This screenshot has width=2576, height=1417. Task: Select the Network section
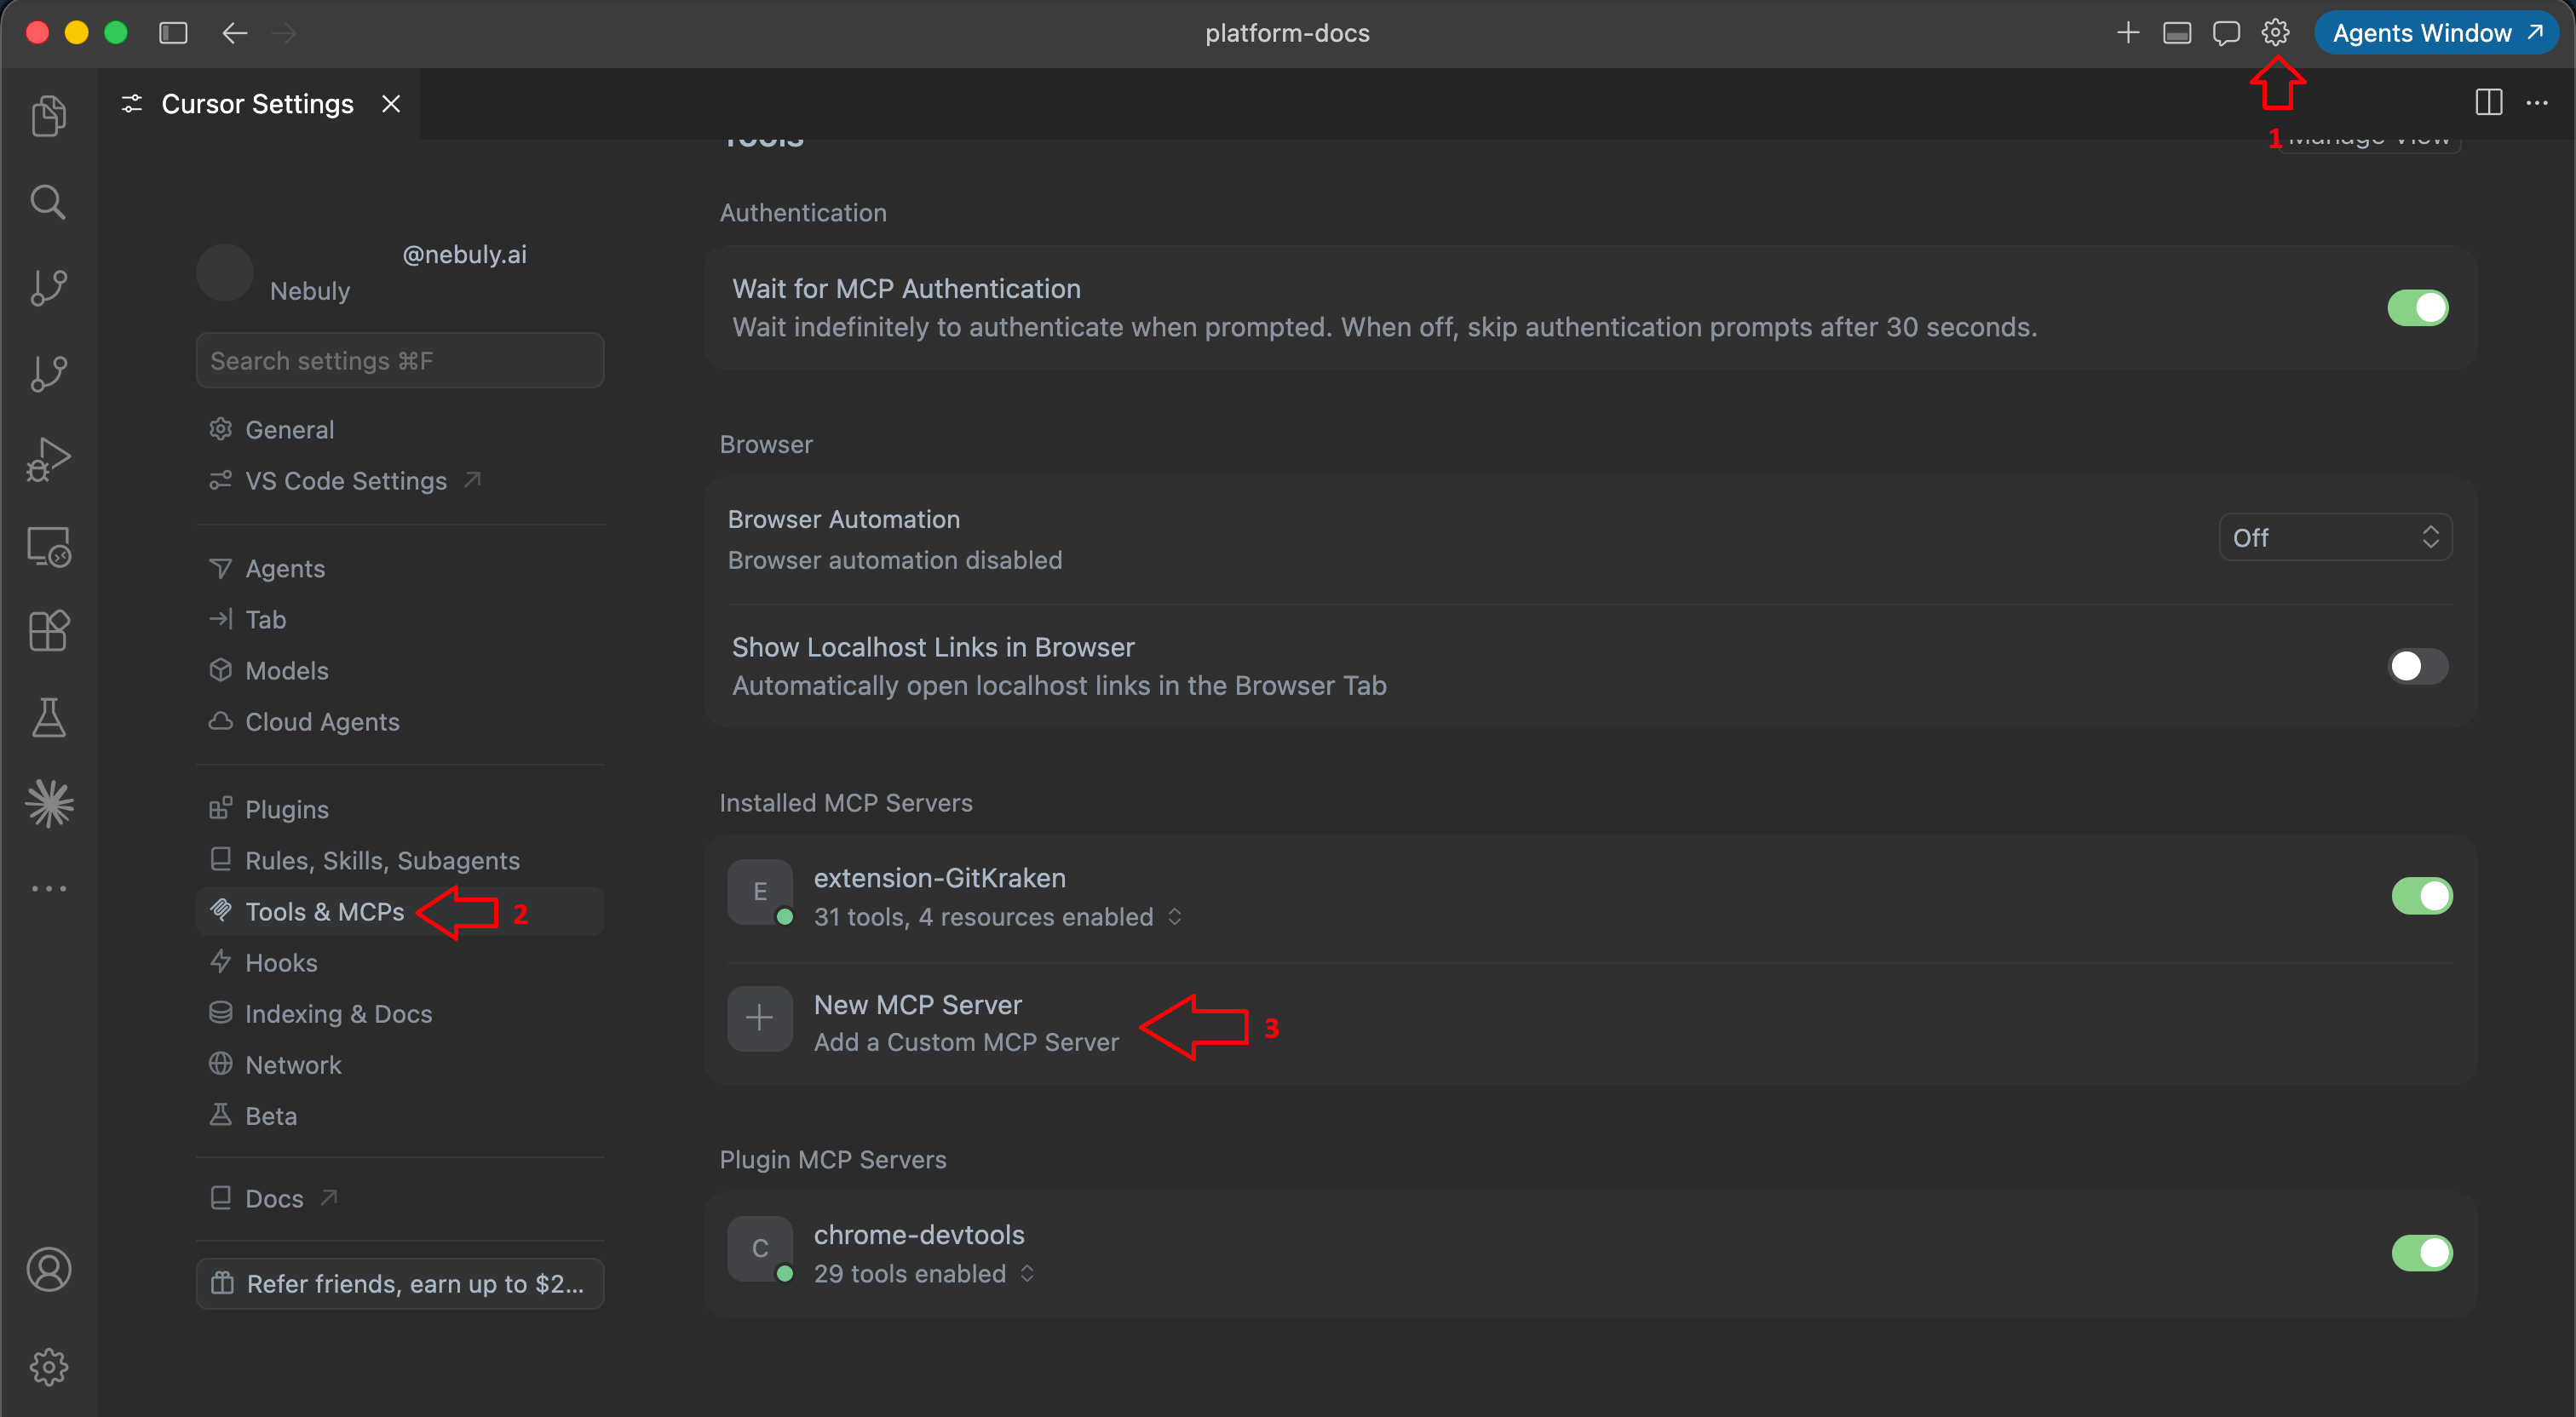pyautogui.click(x=400, y=1065)
